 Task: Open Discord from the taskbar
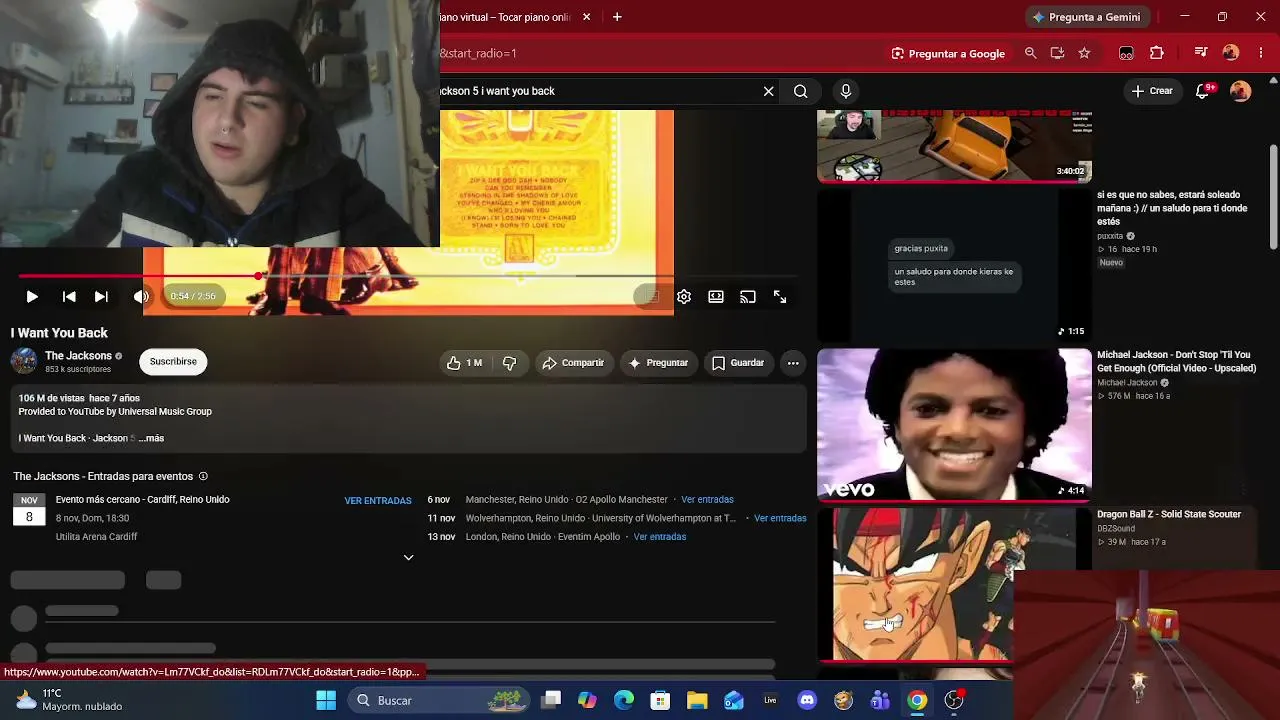(x=807, y=700)
